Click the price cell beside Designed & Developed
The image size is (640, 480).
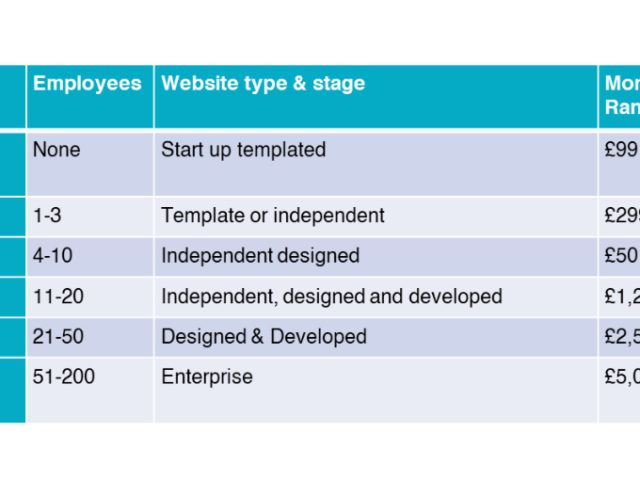pyautogui.click(x=620, y=337)
